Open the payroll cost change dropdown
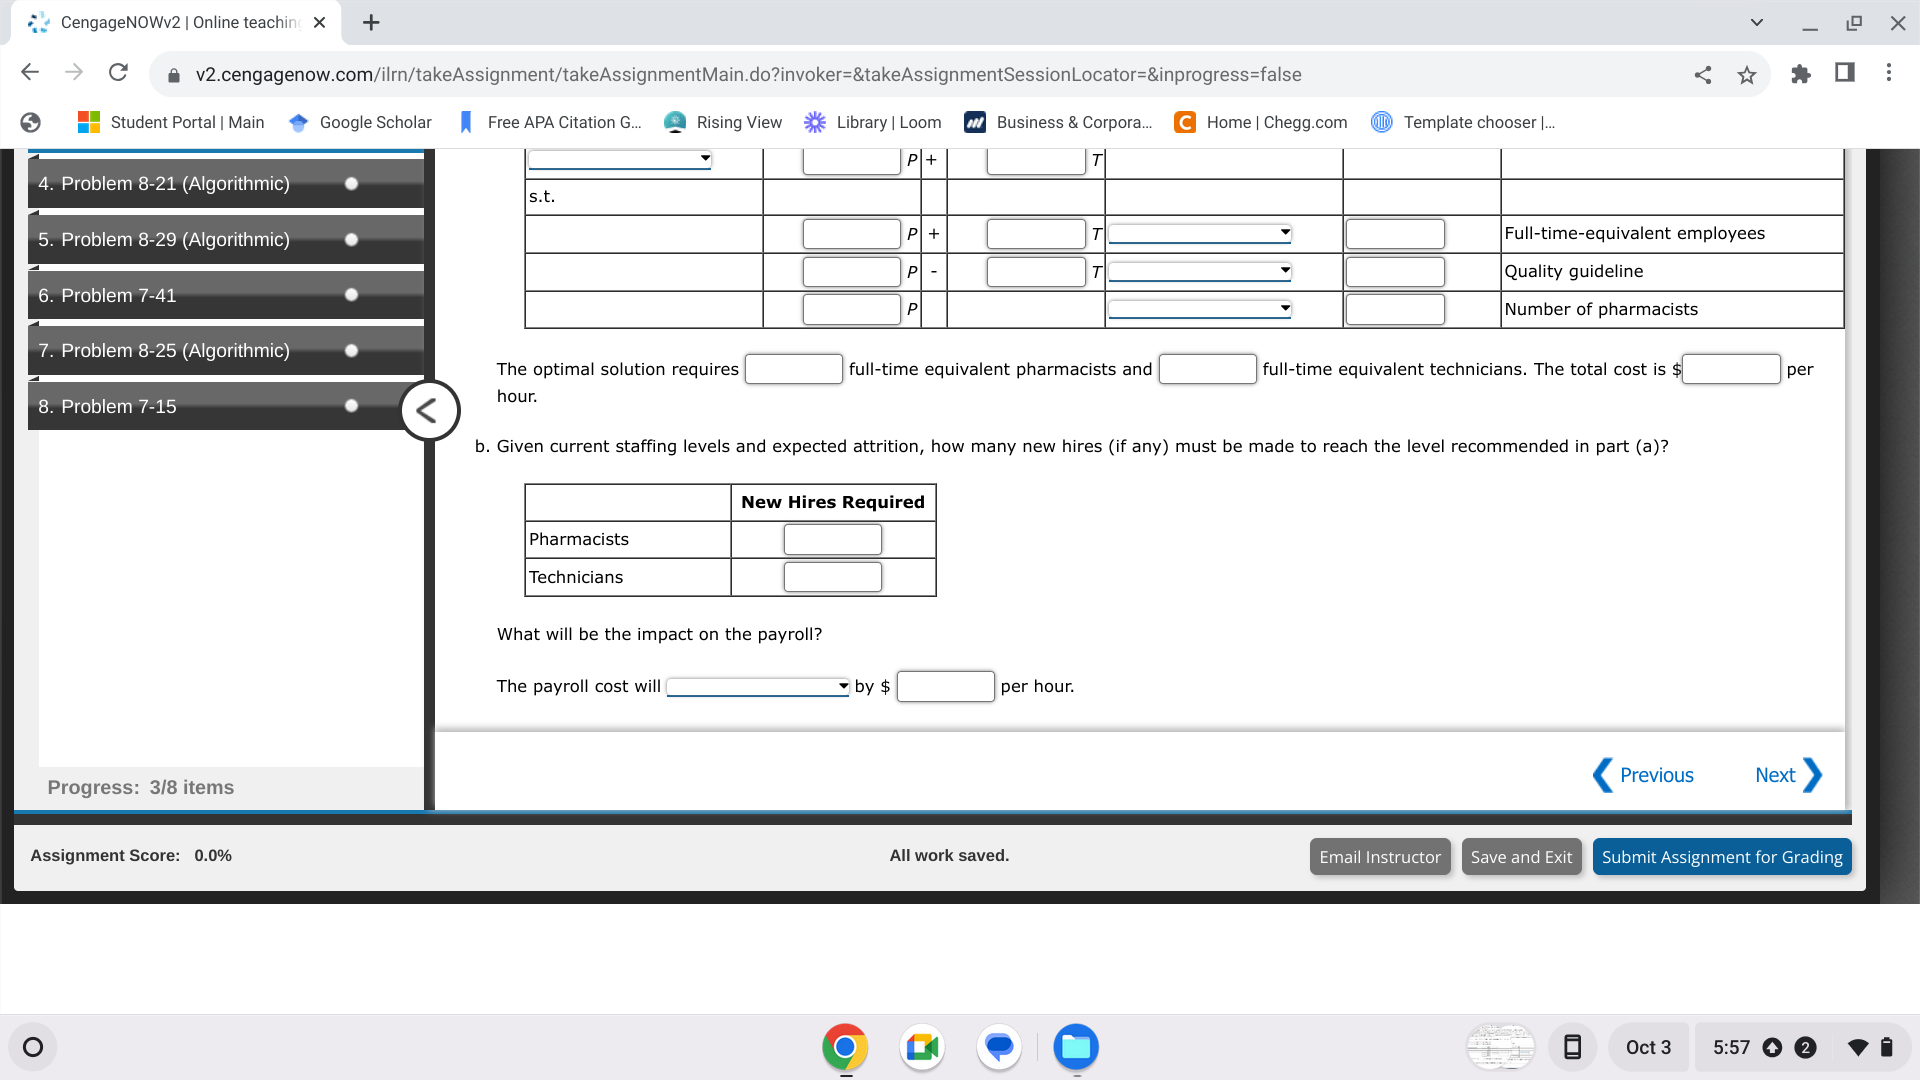Screen dimensions: 1920x1080 (758, 686)
